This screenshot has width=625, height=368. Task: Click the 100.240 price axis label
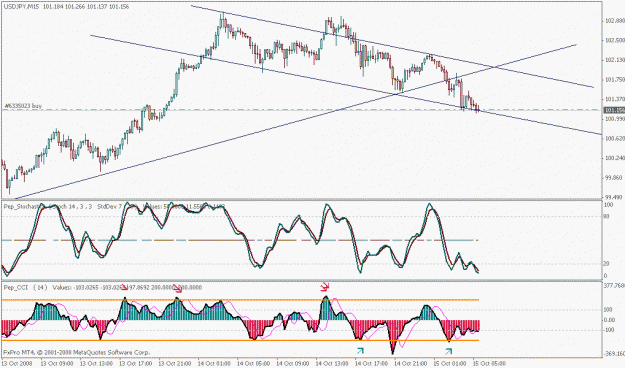[x=614, y=158]
